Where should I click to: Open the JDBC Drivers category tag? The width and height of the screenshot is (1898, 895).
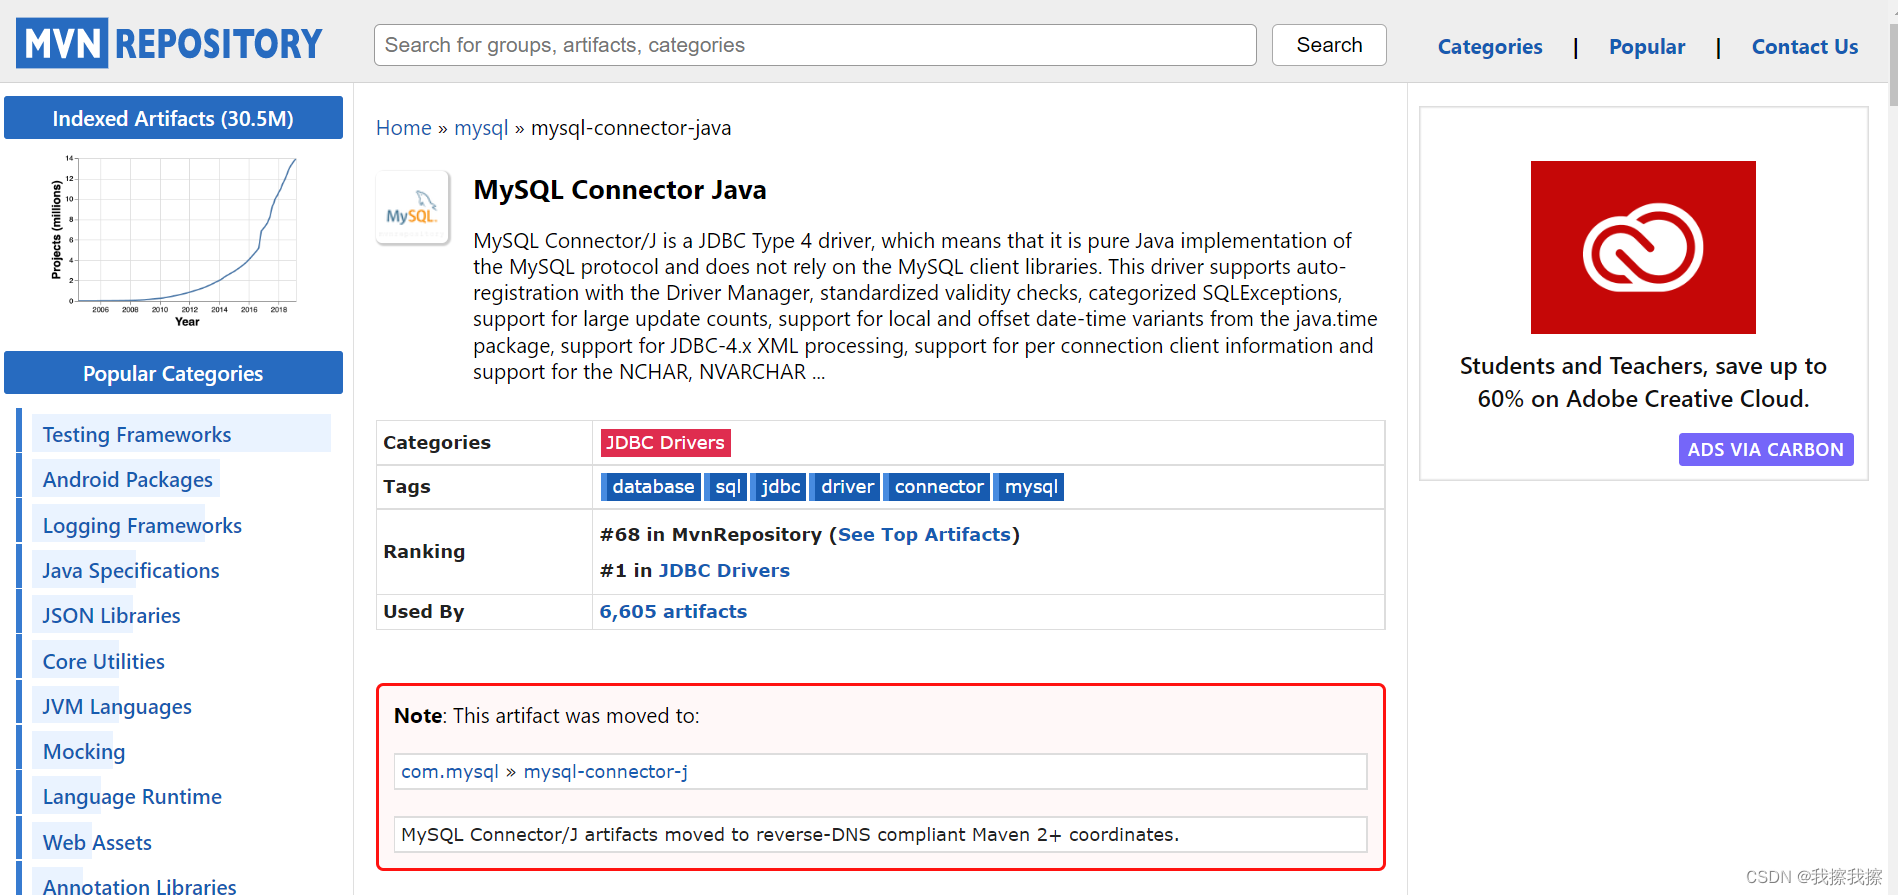(x=665, y=443)
